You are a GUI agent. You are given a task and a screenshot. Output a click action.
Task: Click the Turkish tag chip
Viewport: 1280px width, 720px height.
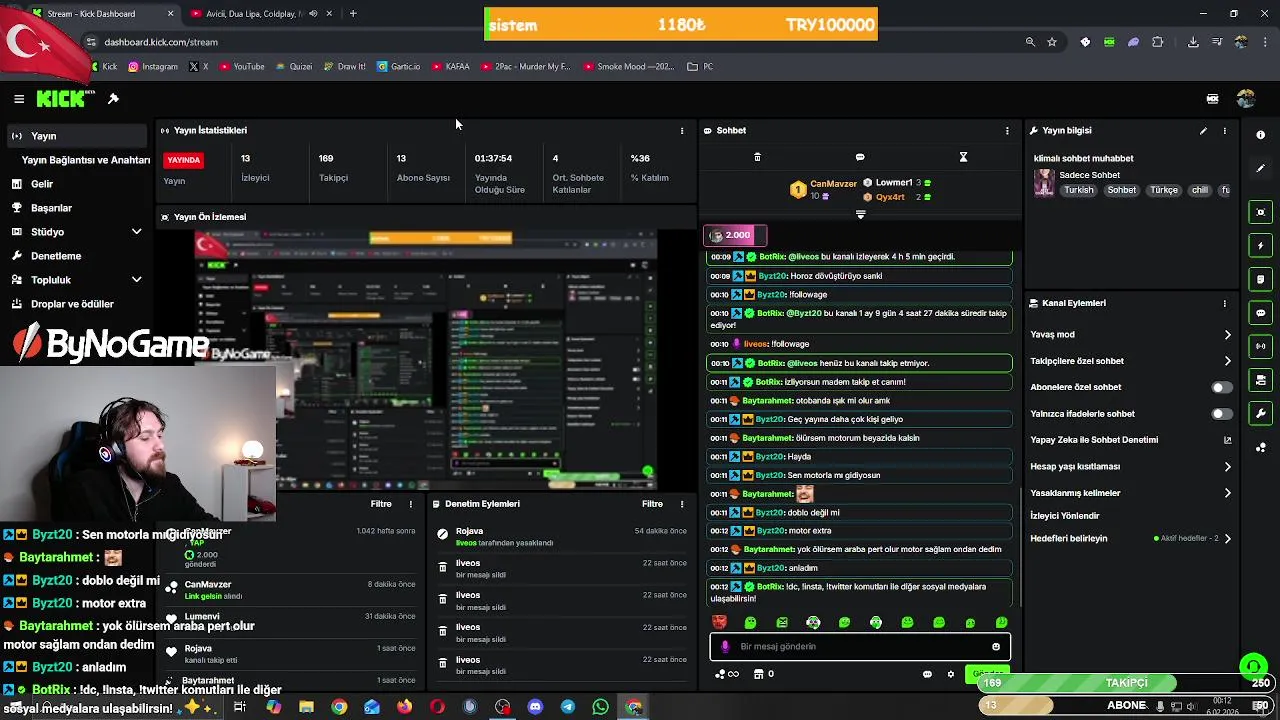[1078, 190]
